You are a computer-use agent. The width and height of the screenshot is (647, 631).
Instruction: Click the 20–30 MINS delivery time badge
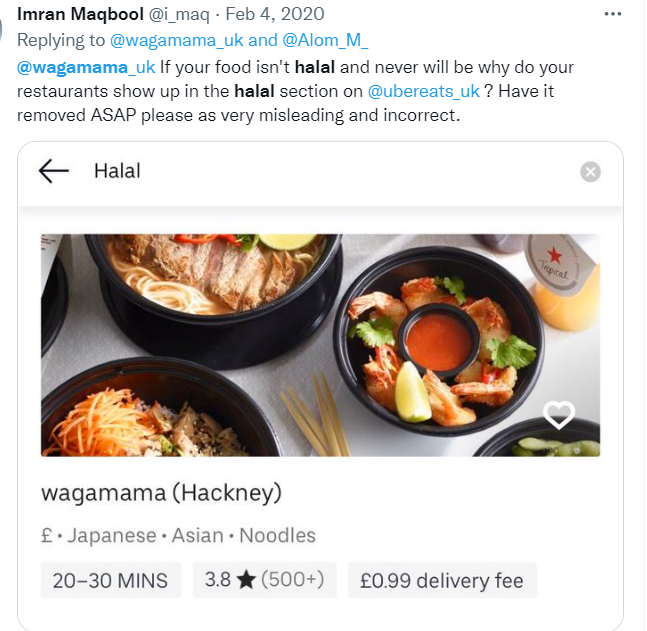[x=111, y=580]
